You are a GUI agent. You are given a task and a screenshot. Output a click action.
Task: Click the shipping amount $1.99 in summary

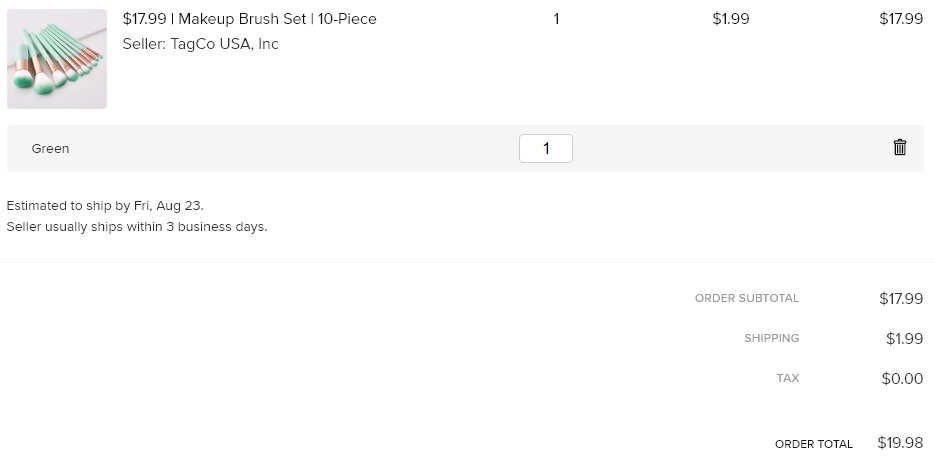(x=904, y=339)
